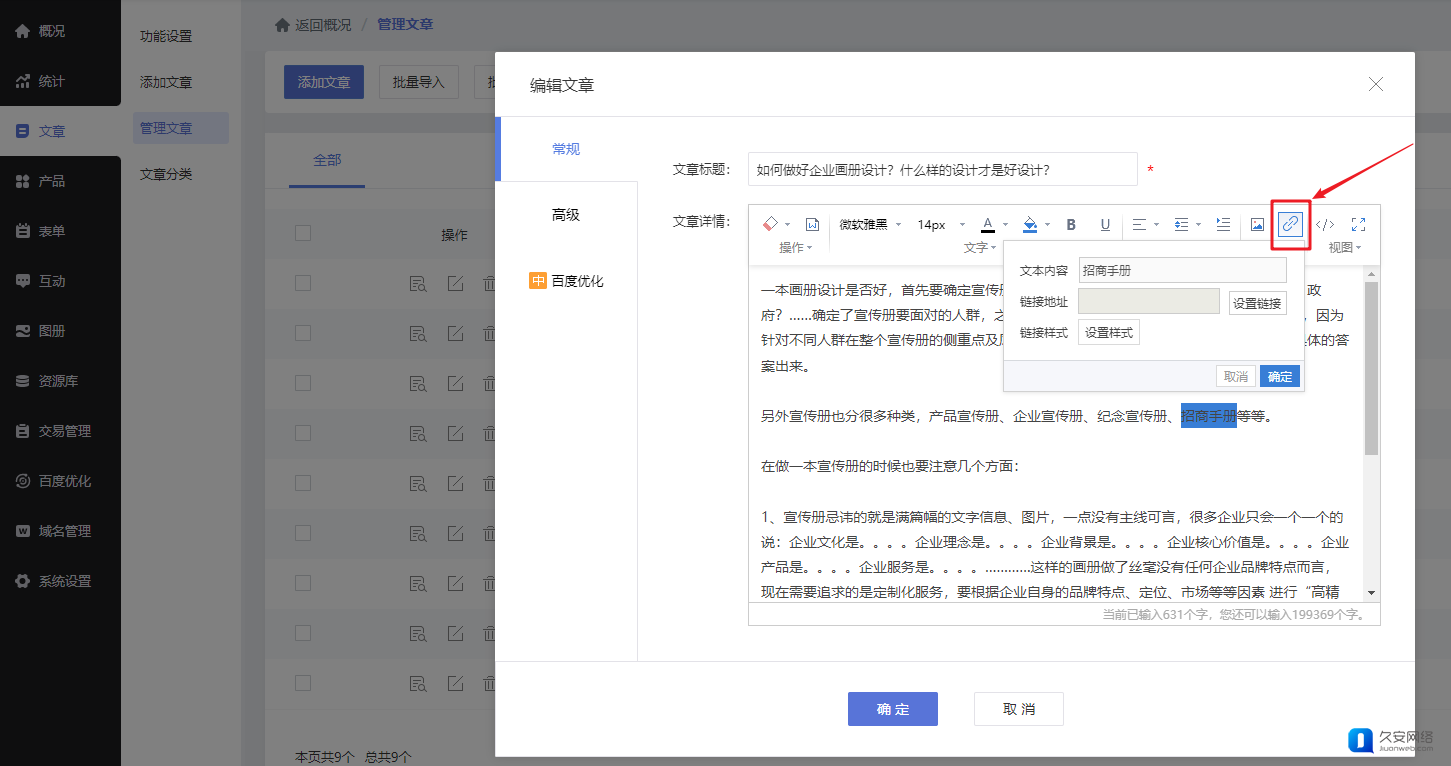The image size is (1451, 766).
Task: Click the clear formatting eraser icon
Action: click(770, 224)
